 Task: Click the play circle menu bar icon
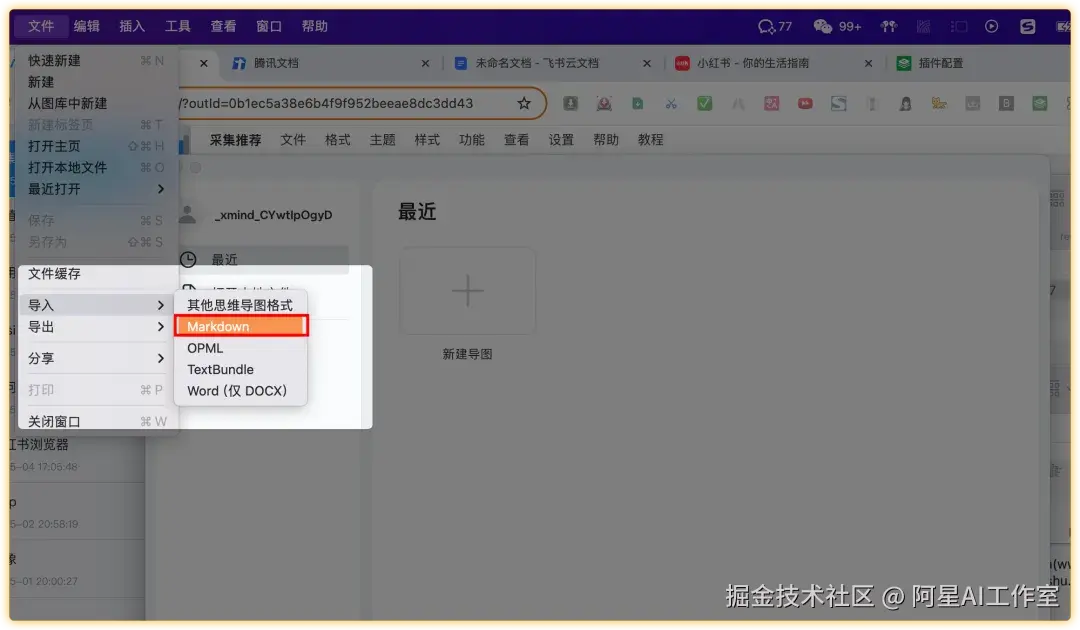pyautogui.click(x=991, y=26)
